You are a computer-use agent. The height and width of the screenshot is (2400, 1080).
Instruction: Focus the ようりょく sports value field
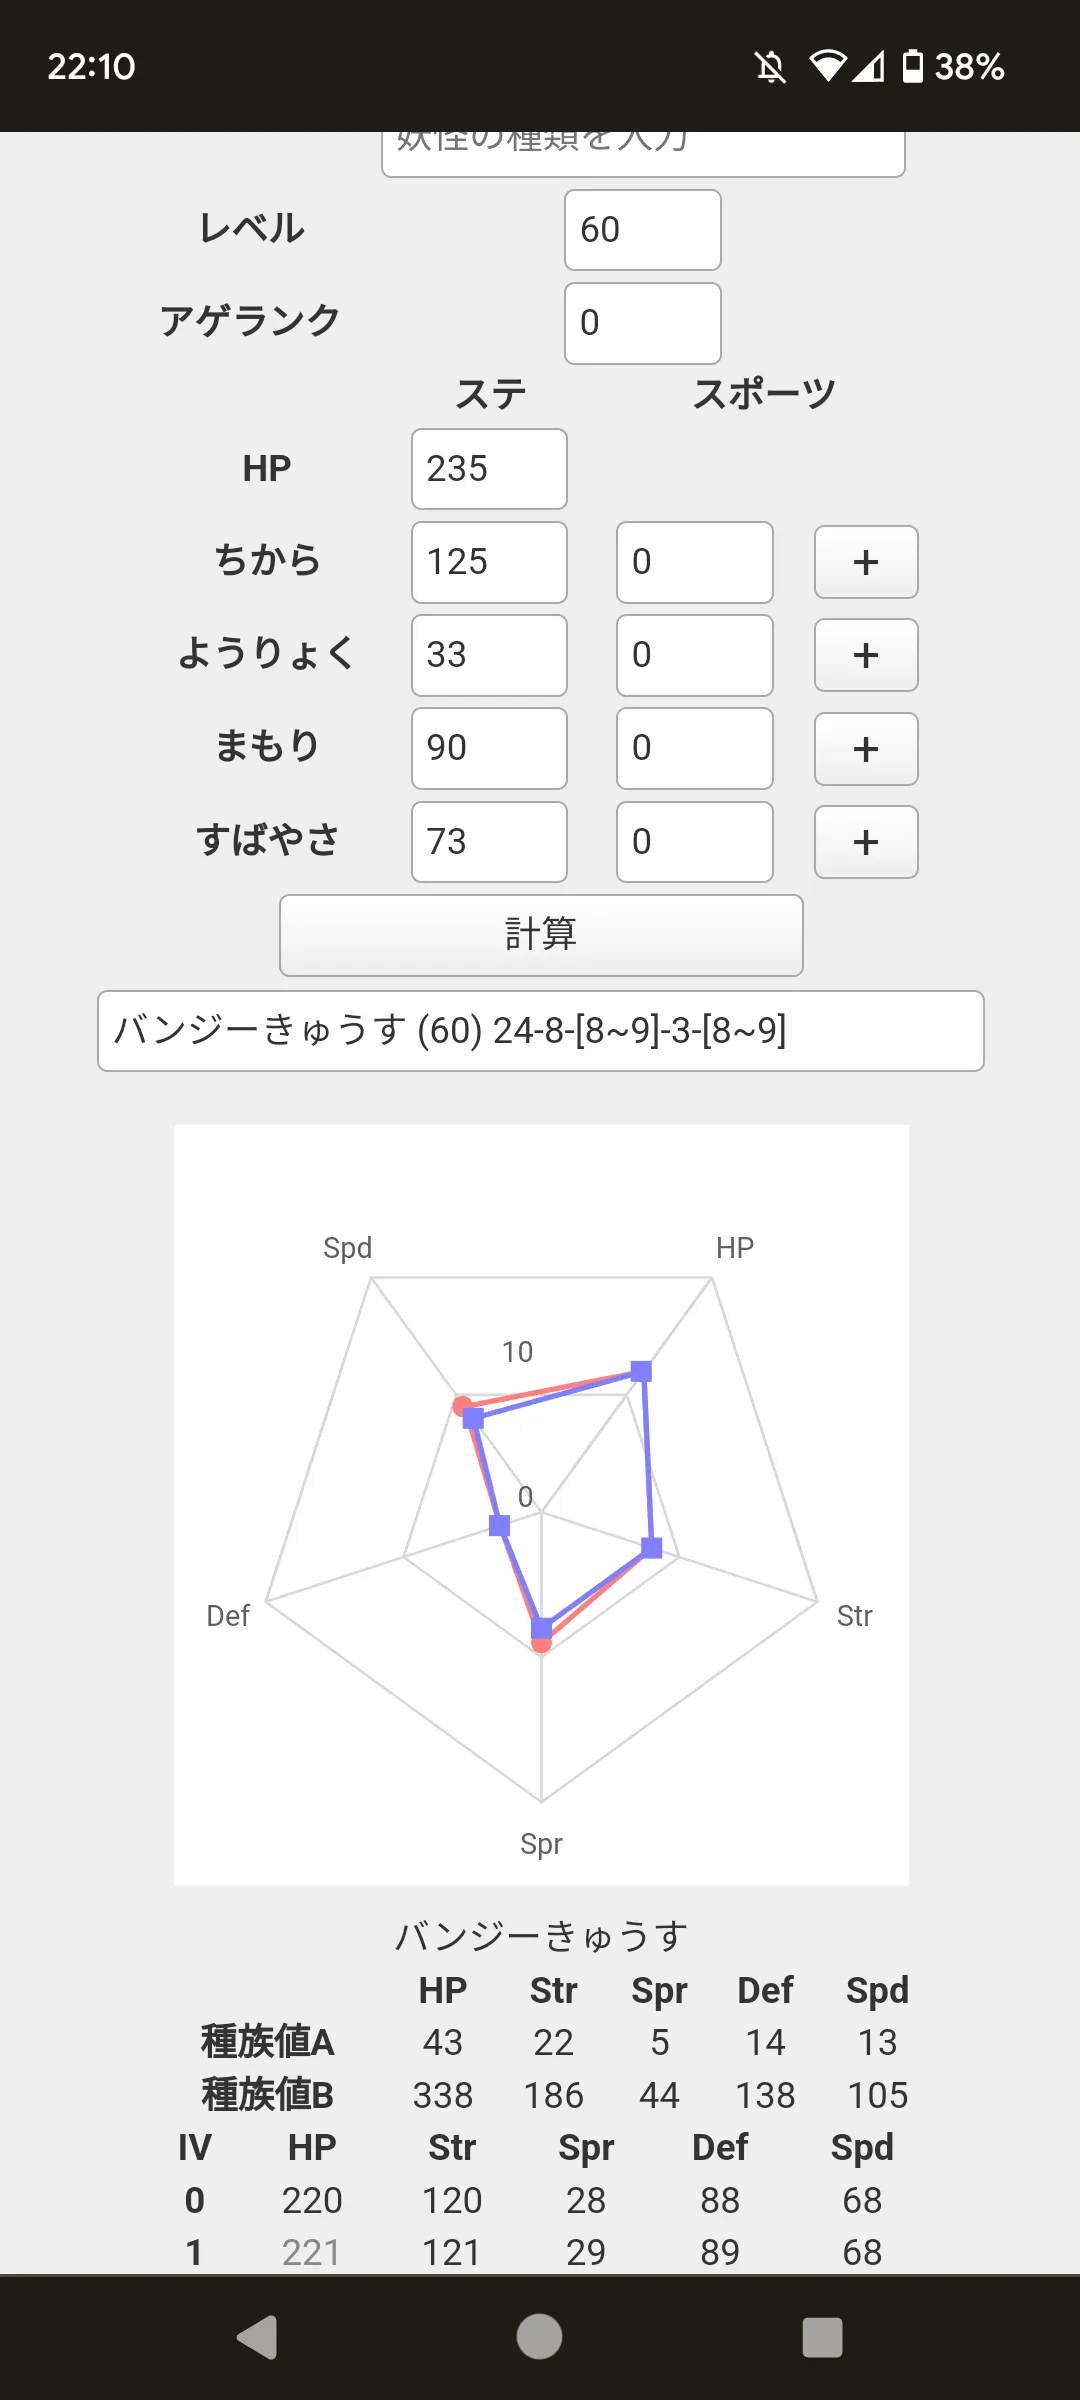tap(695, 655)
